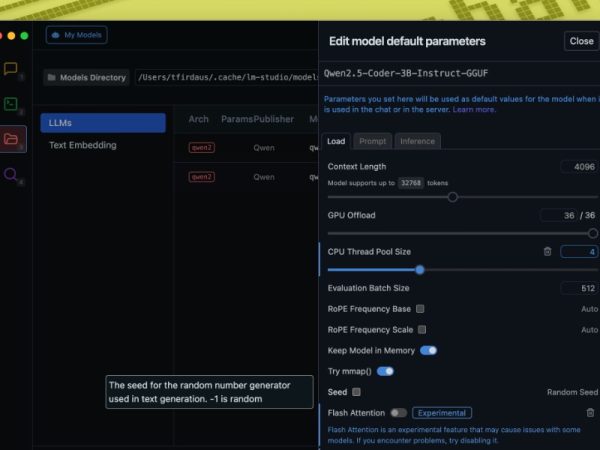Enable the RoPE Frequency Base checkbox

[420, 309]
